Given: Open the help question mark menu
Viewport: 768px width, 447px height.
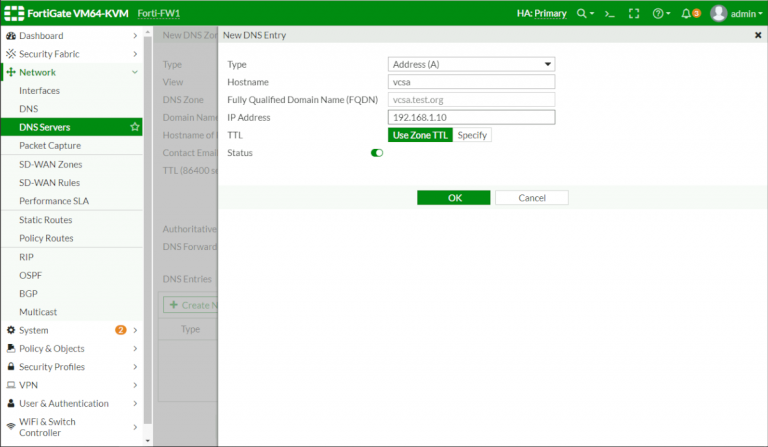Looking at the screenshot, I should coord(660,14).
